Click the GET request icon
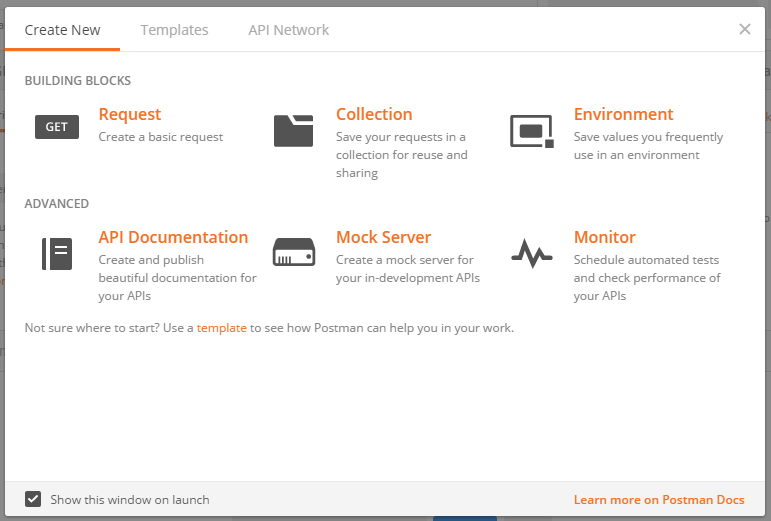This screenshot has height=521, width=771. pos(57,127)
